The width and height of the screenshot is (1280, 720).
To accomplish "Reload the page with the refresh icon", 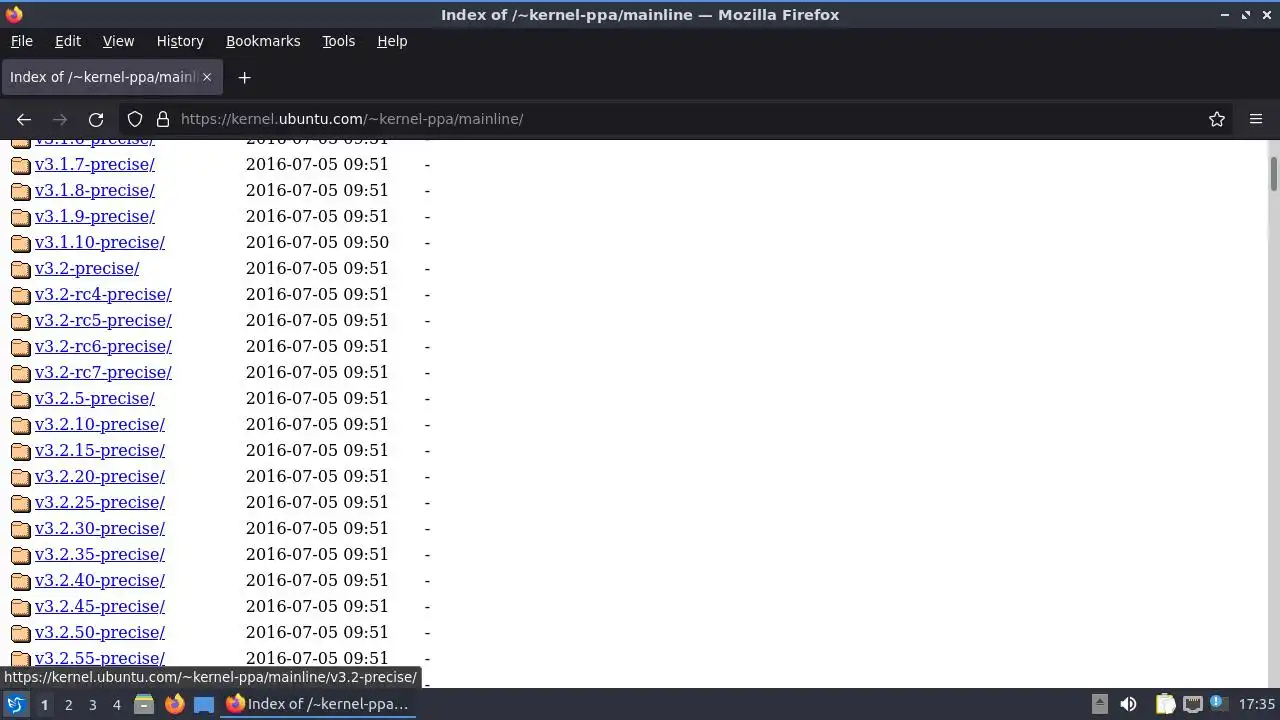I will 96,119.
